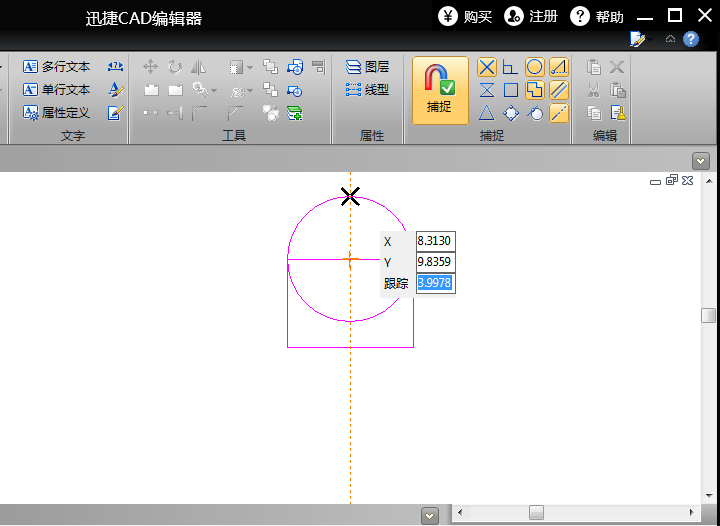Click the hourglass-shaped midpoint snap icon
This screenshot has width=720, height=526.
(487, 91)
